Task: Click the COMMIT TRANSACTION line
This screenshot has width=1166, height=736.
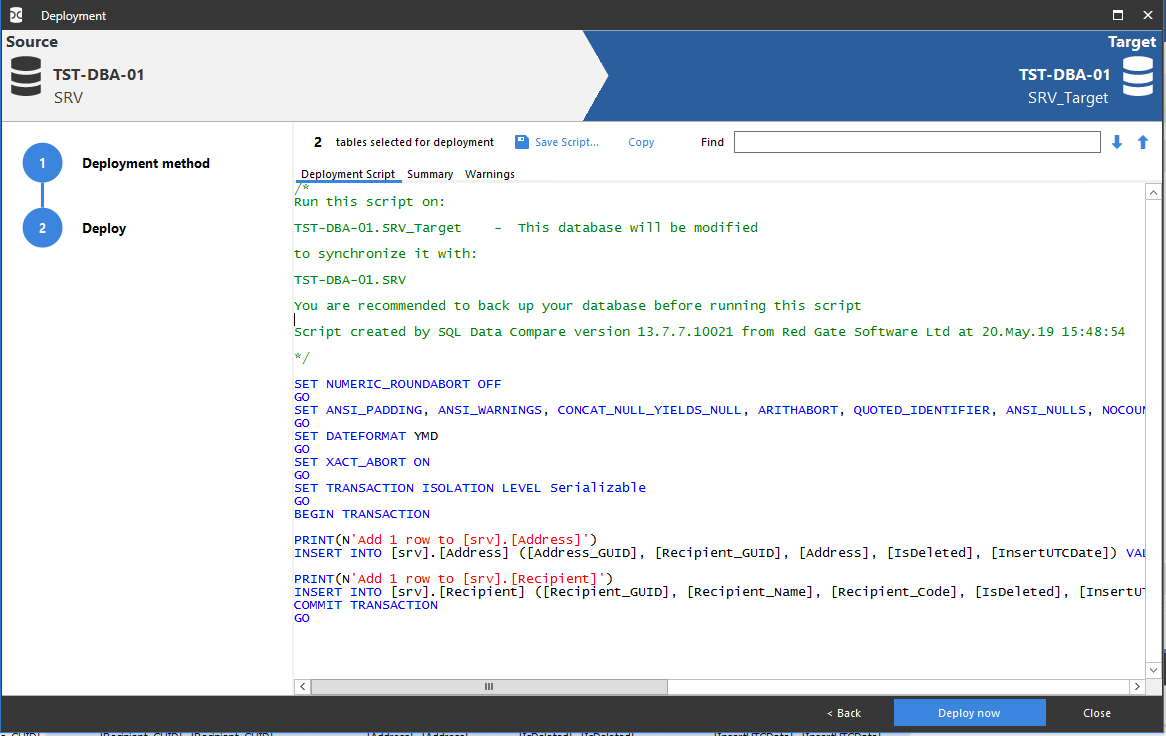Action: coord(366,605)
